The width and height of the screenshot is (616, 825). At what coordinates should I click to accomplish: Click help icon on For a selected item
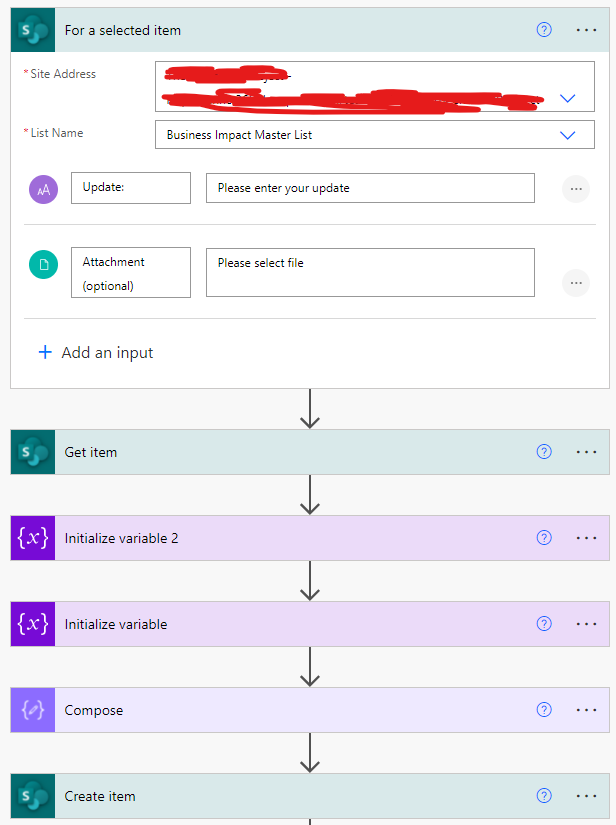pyautogui.click(x=544, y=30)
